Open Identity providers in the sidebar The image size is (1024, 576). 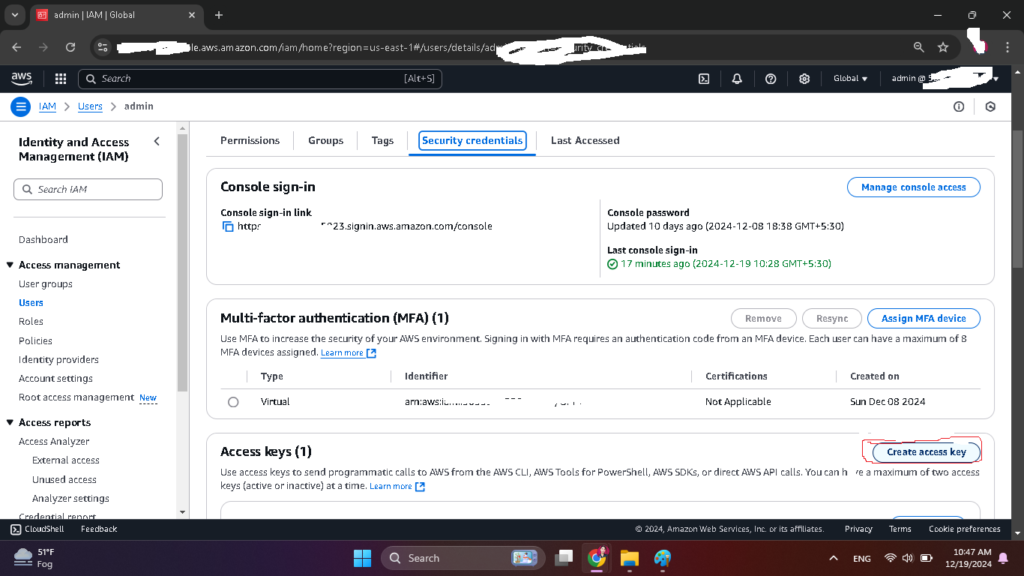[x=59, y=360]
